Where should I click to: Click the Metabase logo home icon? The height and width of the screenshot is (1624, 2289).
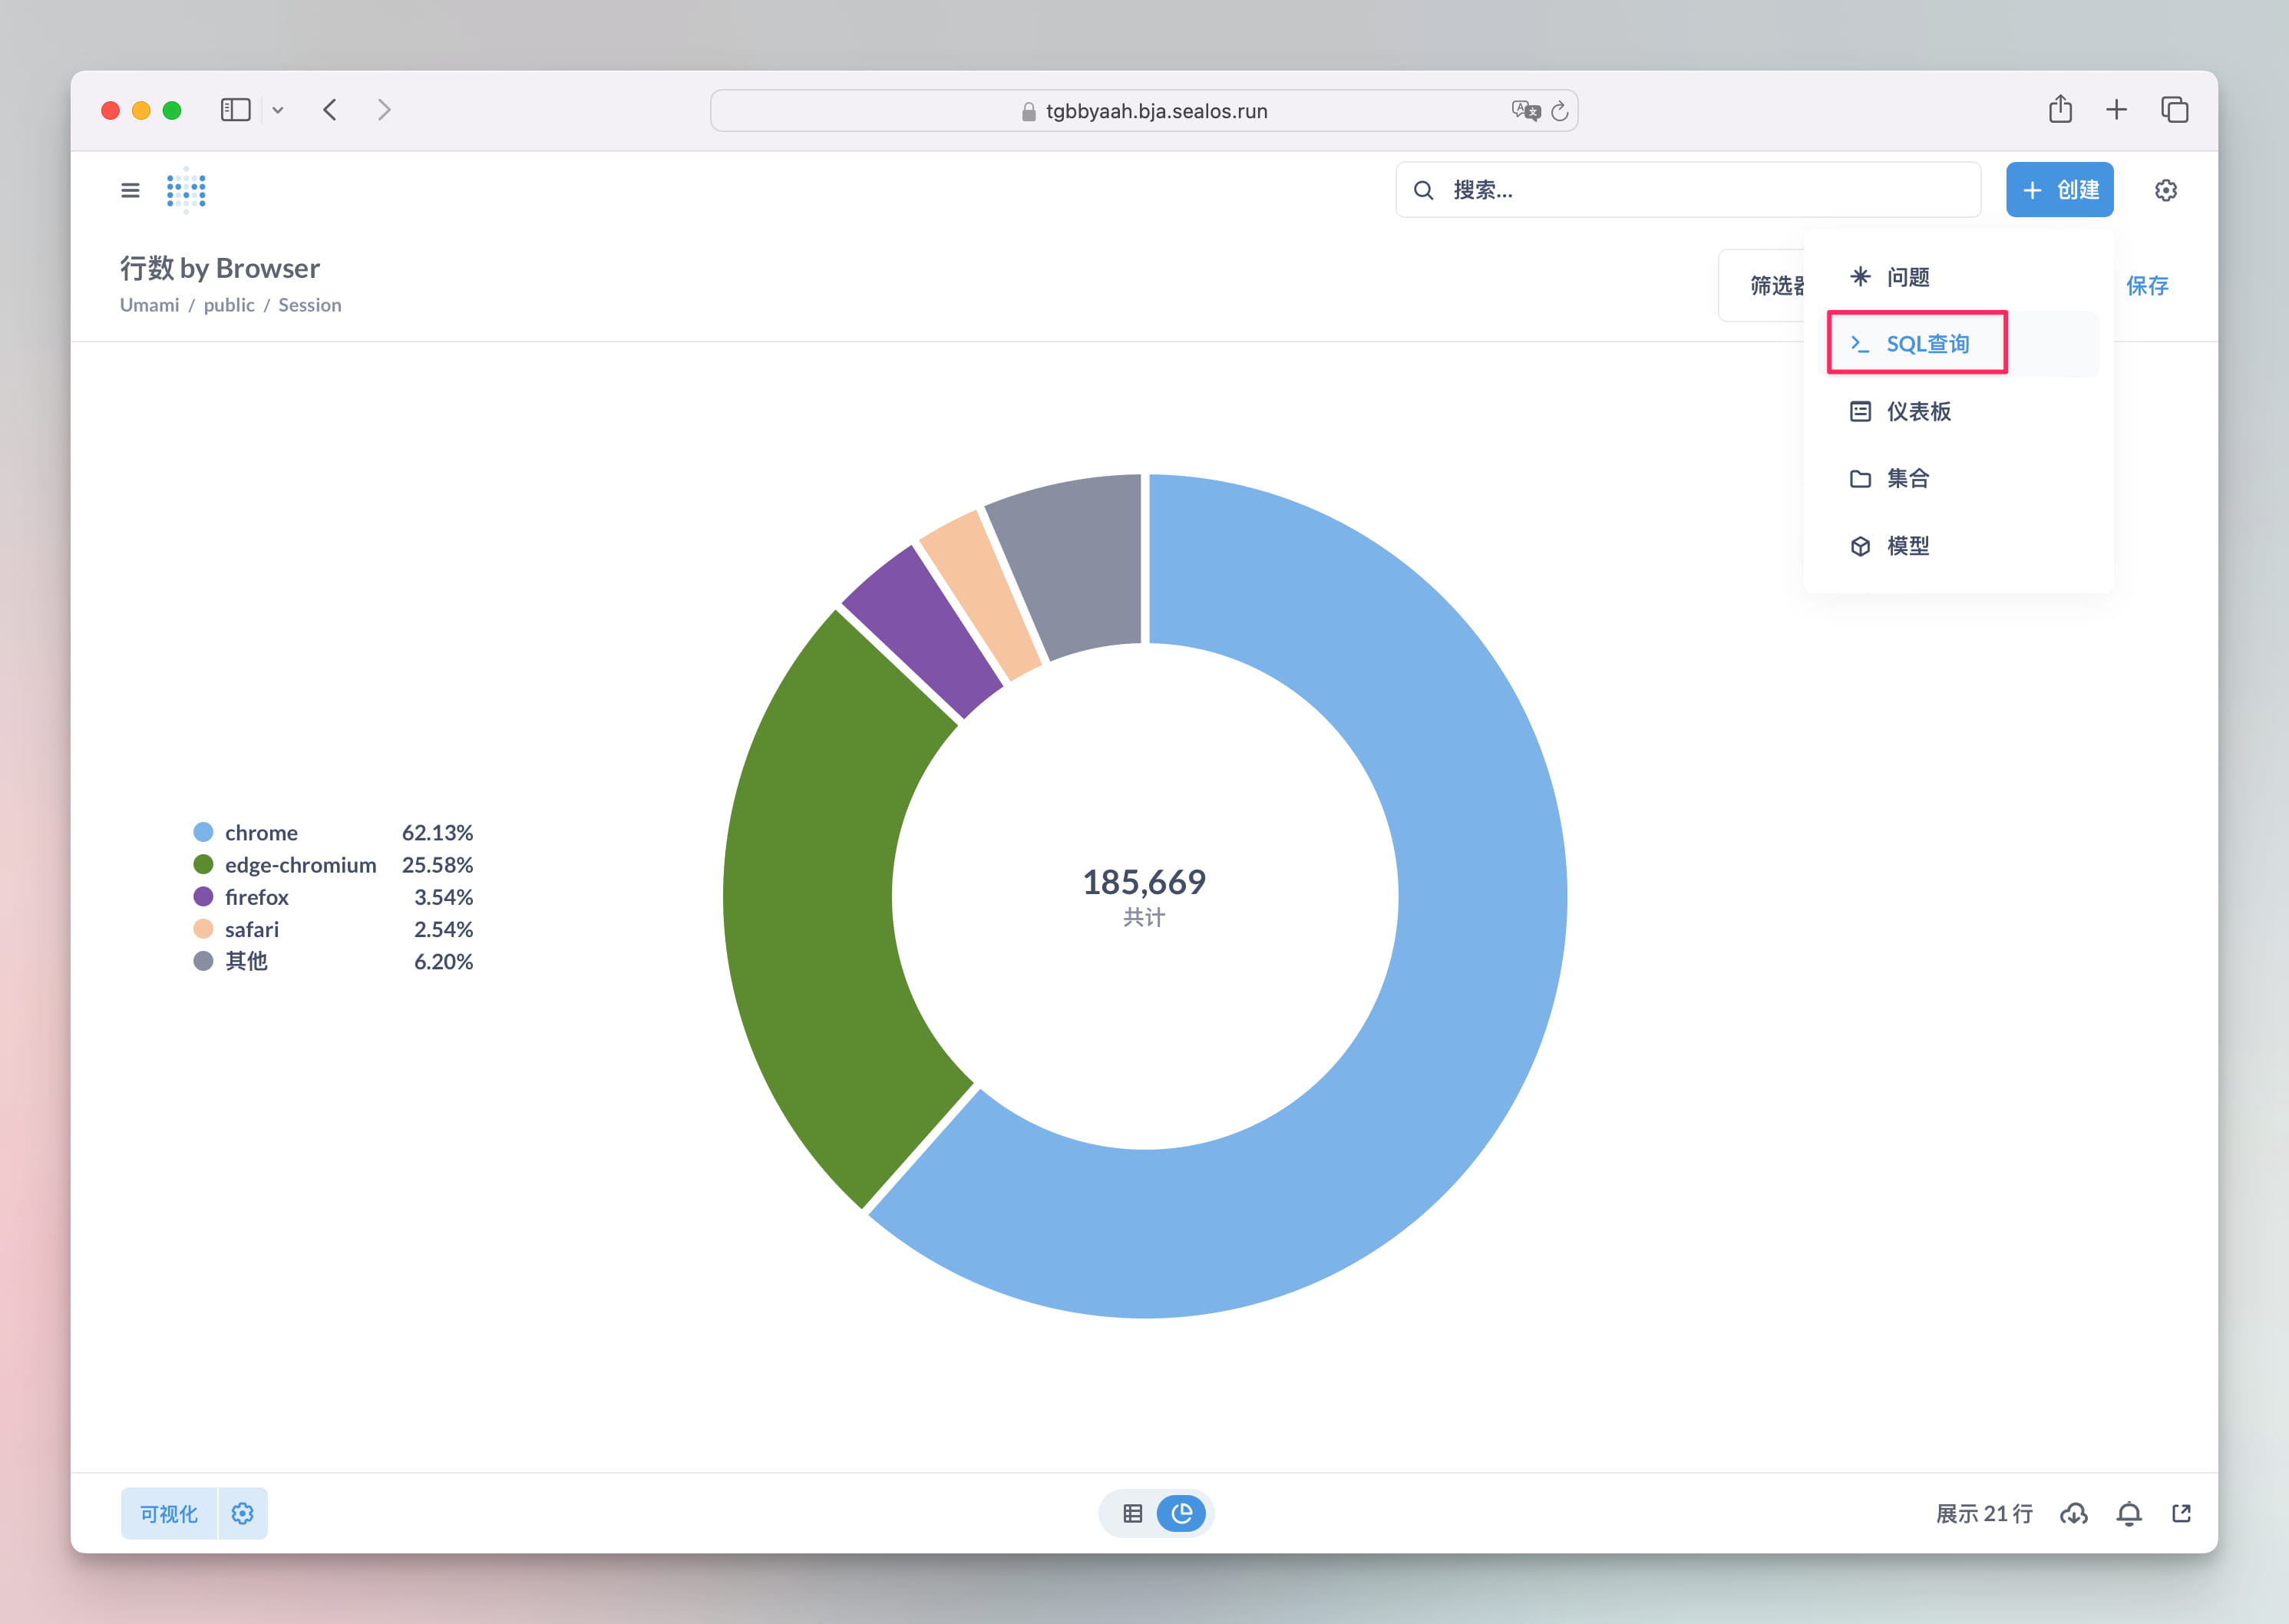[186, 190]
